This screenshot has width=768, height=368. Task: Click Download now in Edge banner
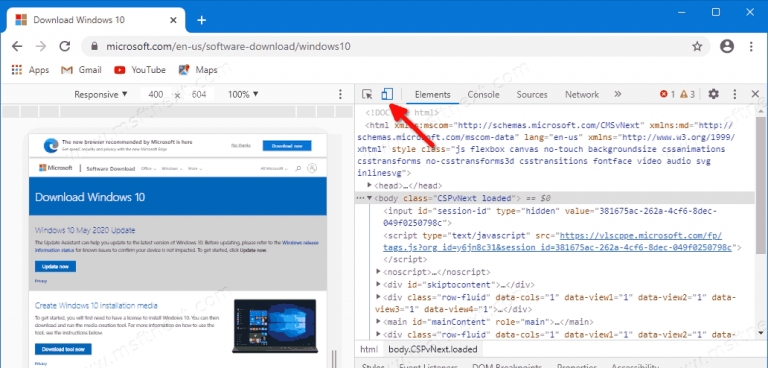point(287,146)
